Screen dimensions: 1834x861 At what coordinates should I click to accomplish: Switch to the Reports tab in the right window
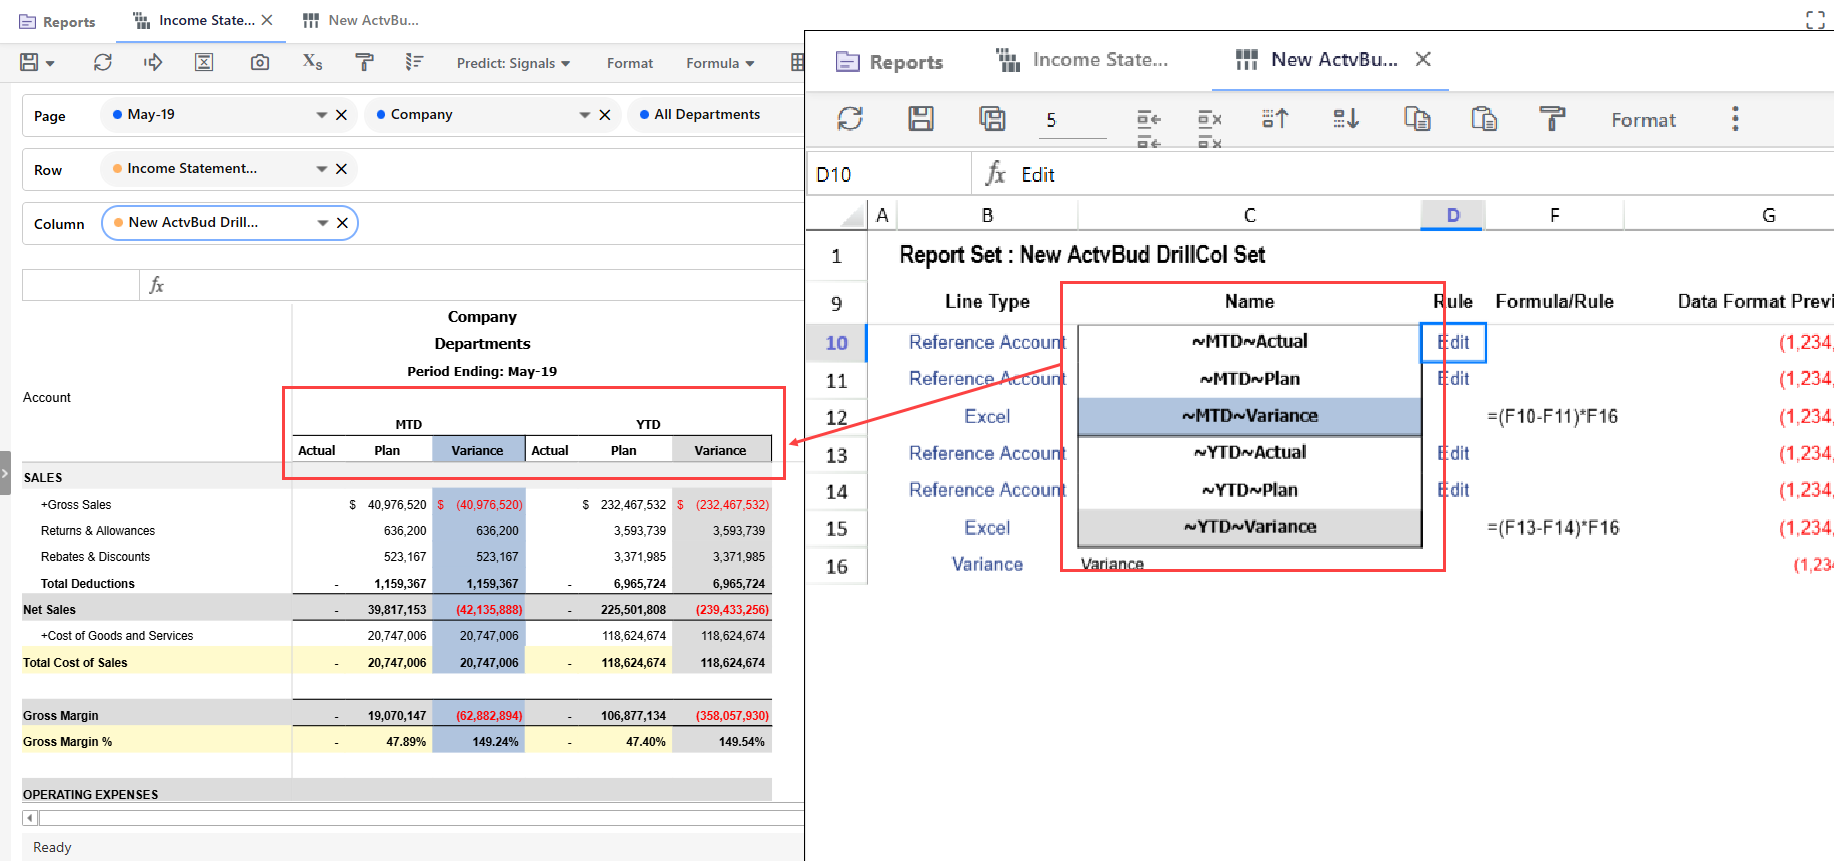click(x=890, y=62)
